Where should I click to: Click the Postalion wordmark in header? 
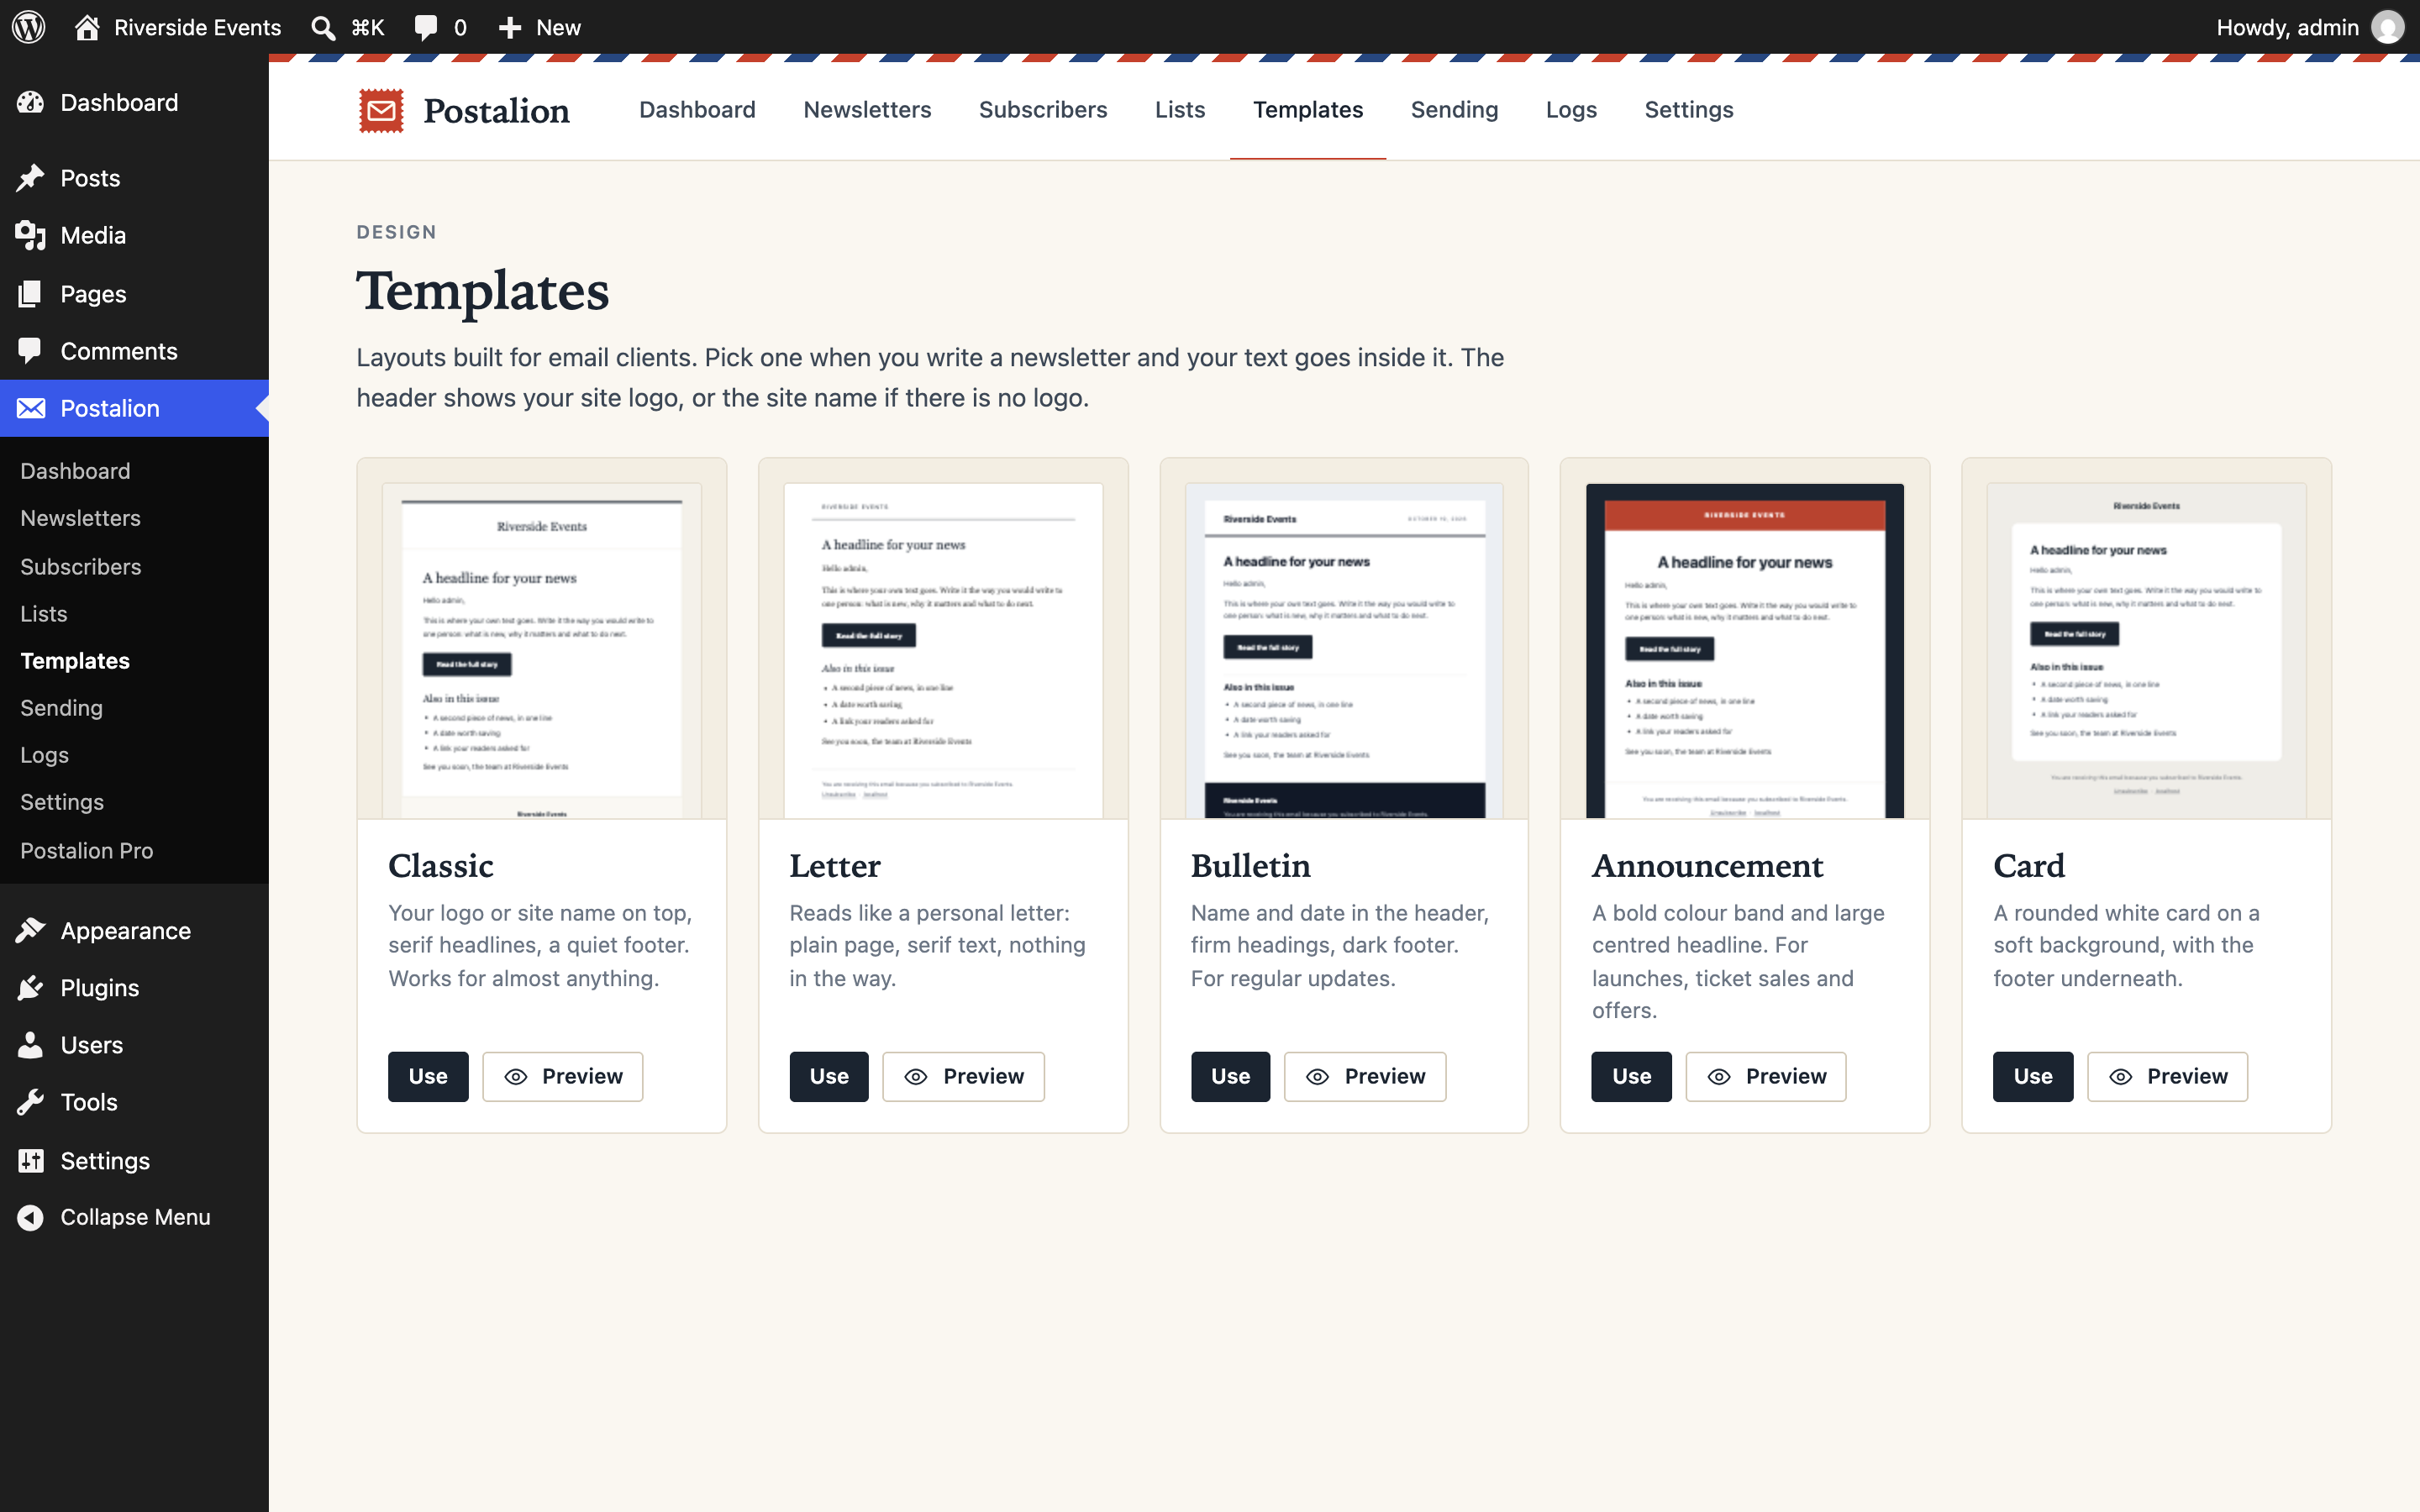(496, 110)
